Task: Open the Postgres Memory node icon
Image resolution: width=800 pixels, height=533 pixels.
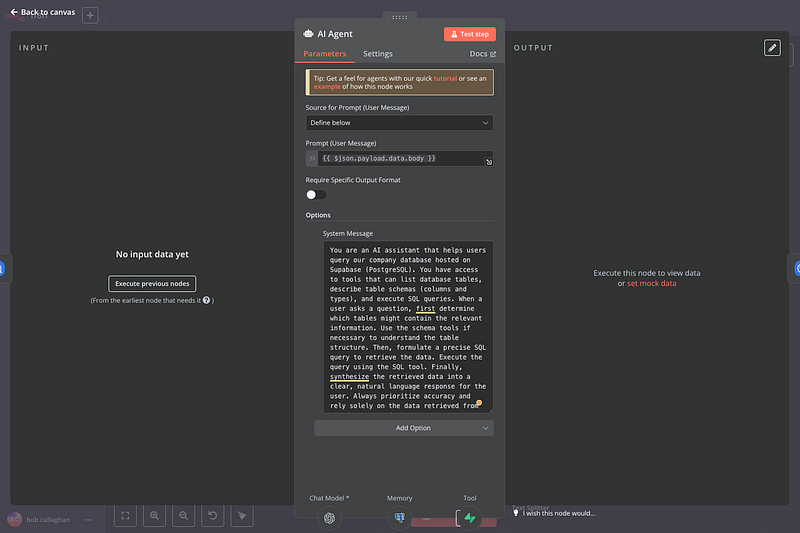Action: 399,518
